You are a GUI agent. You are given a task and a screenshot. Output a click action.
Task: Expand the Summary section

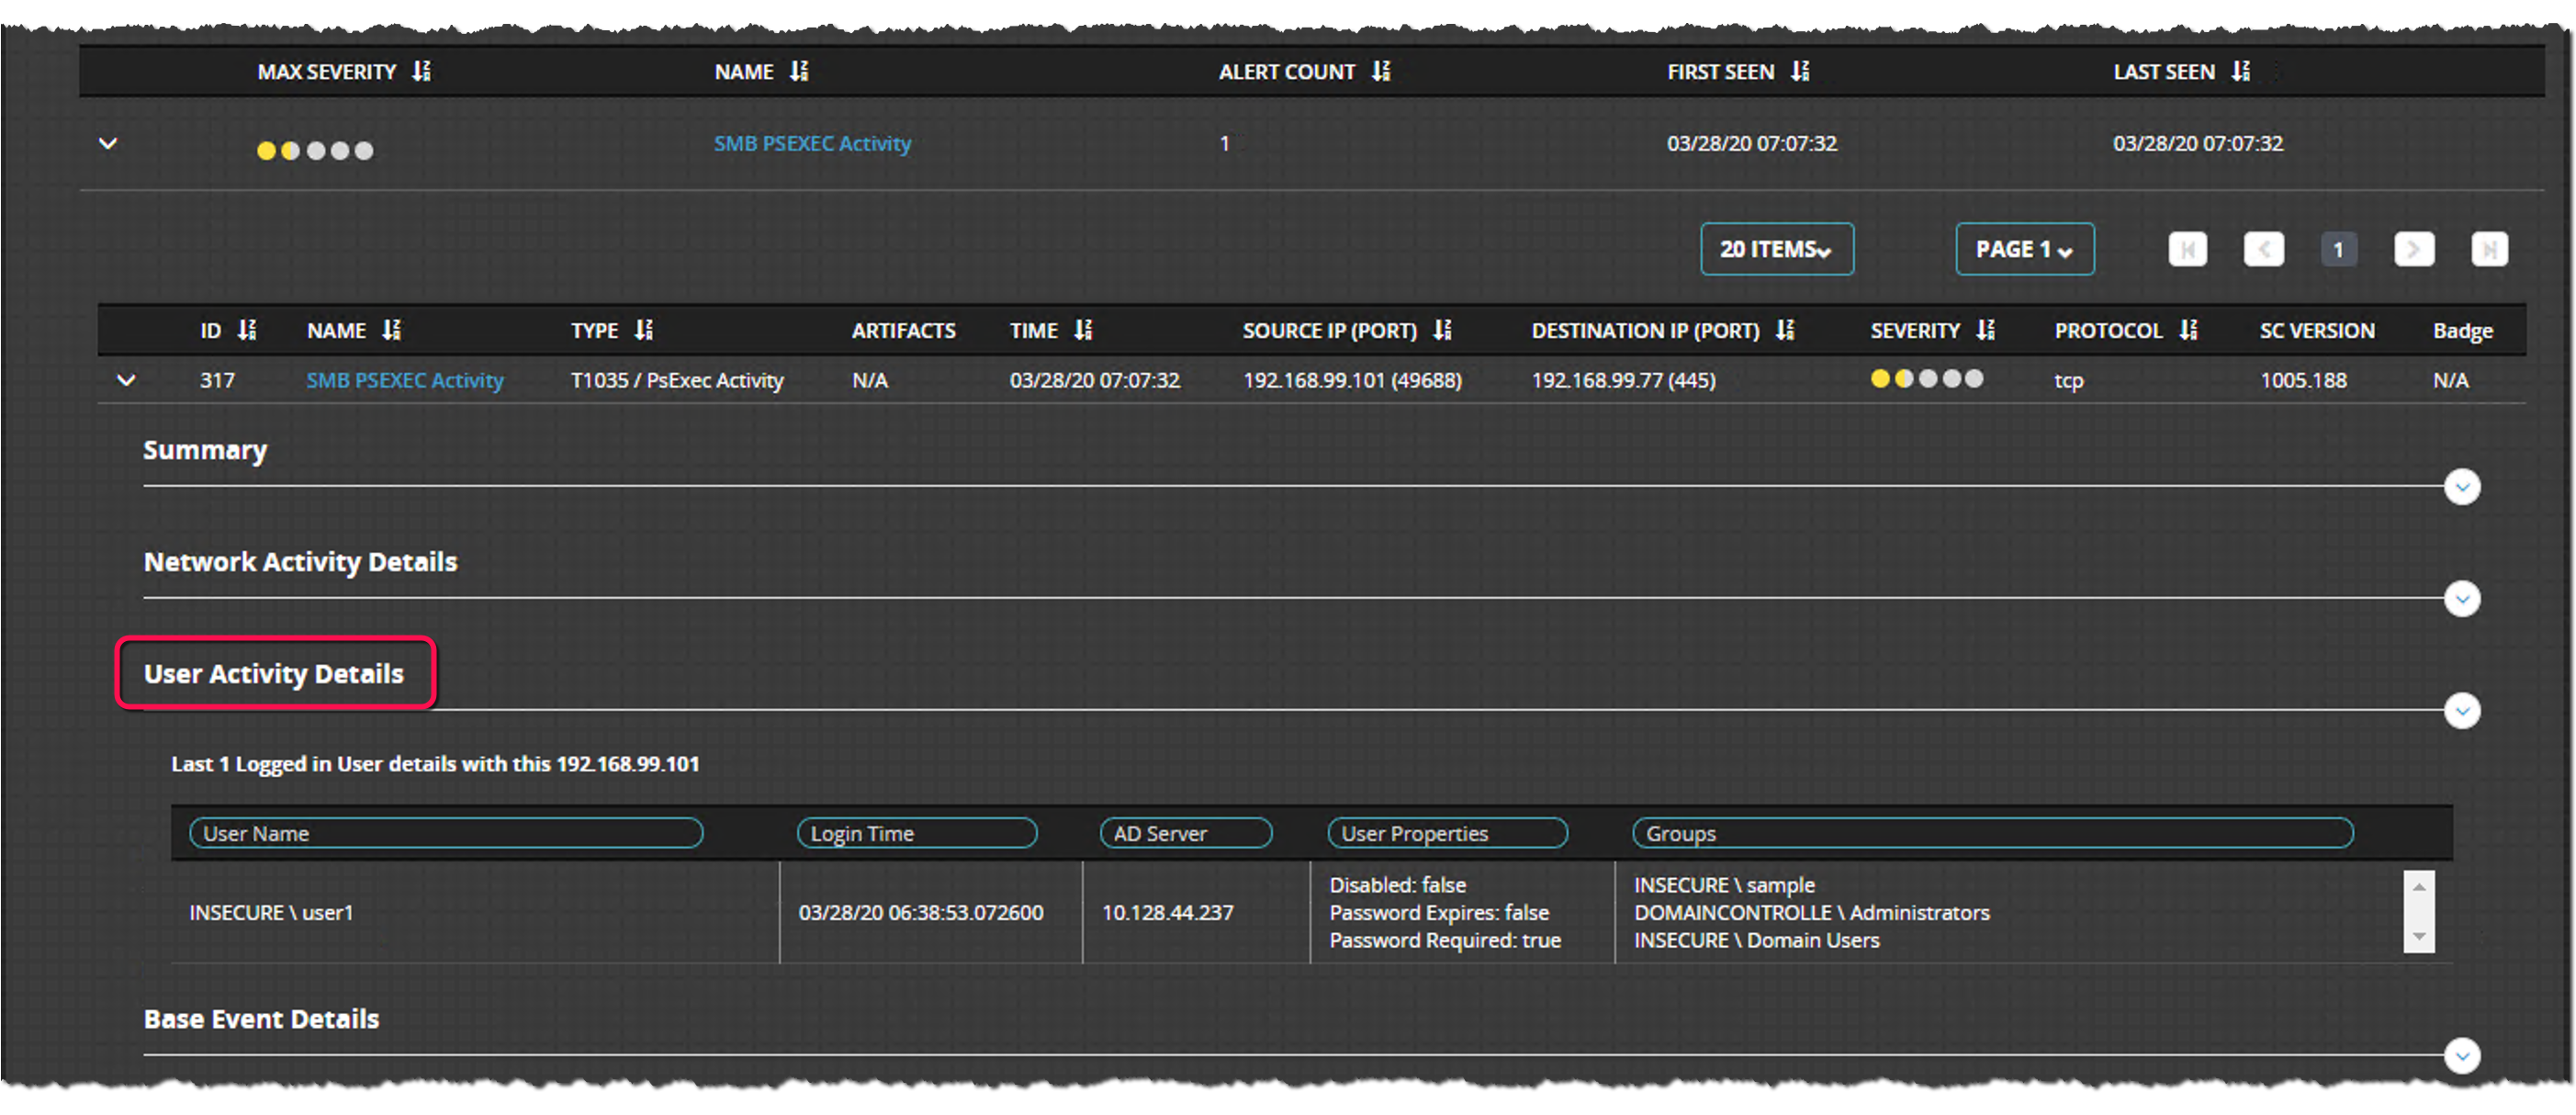(x=2462, y=487)
